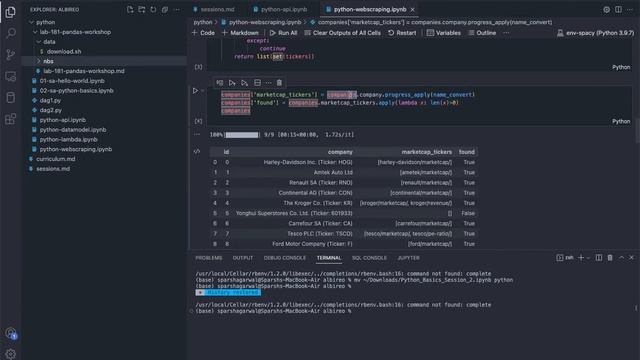640x360 pixels.
Task: Create a new folder in Explorer
Action: click(x=142, y=9)
